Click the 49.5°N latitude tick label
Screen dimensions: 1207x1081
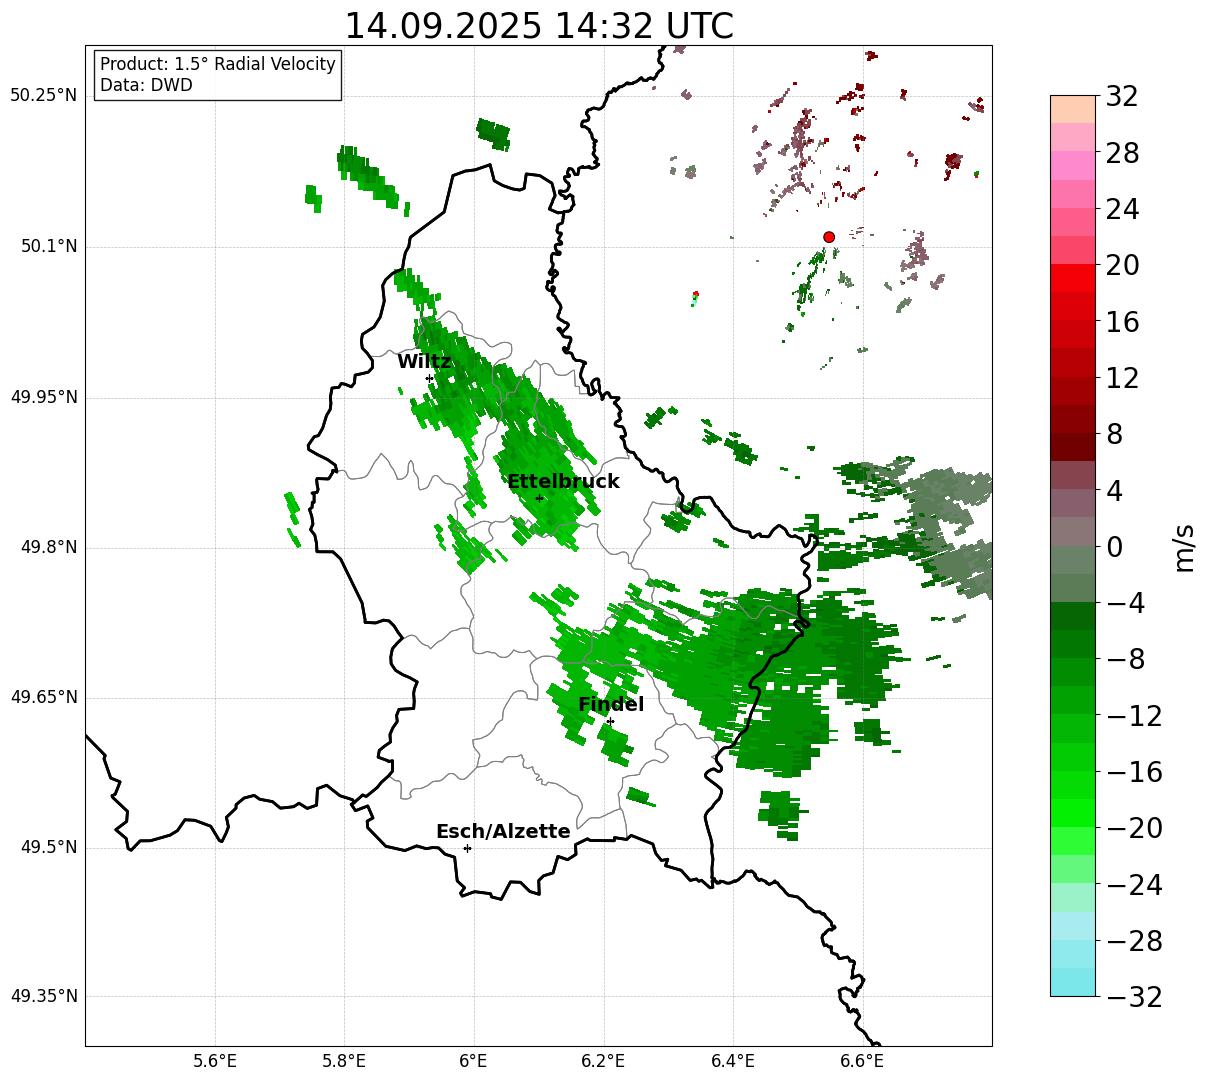point(49,847)
